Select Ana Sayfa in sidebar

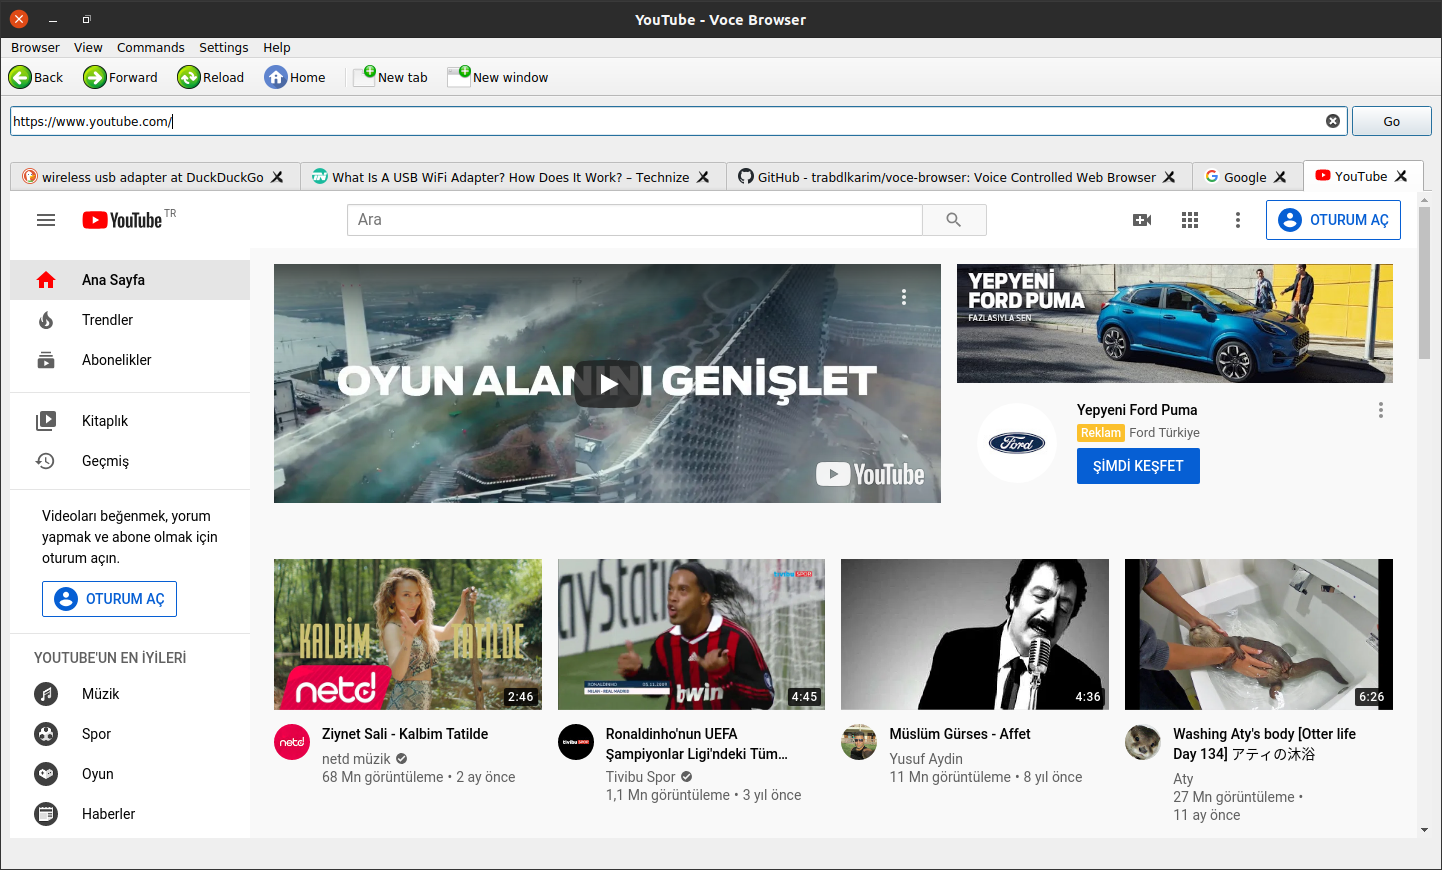tap(130, 280)
